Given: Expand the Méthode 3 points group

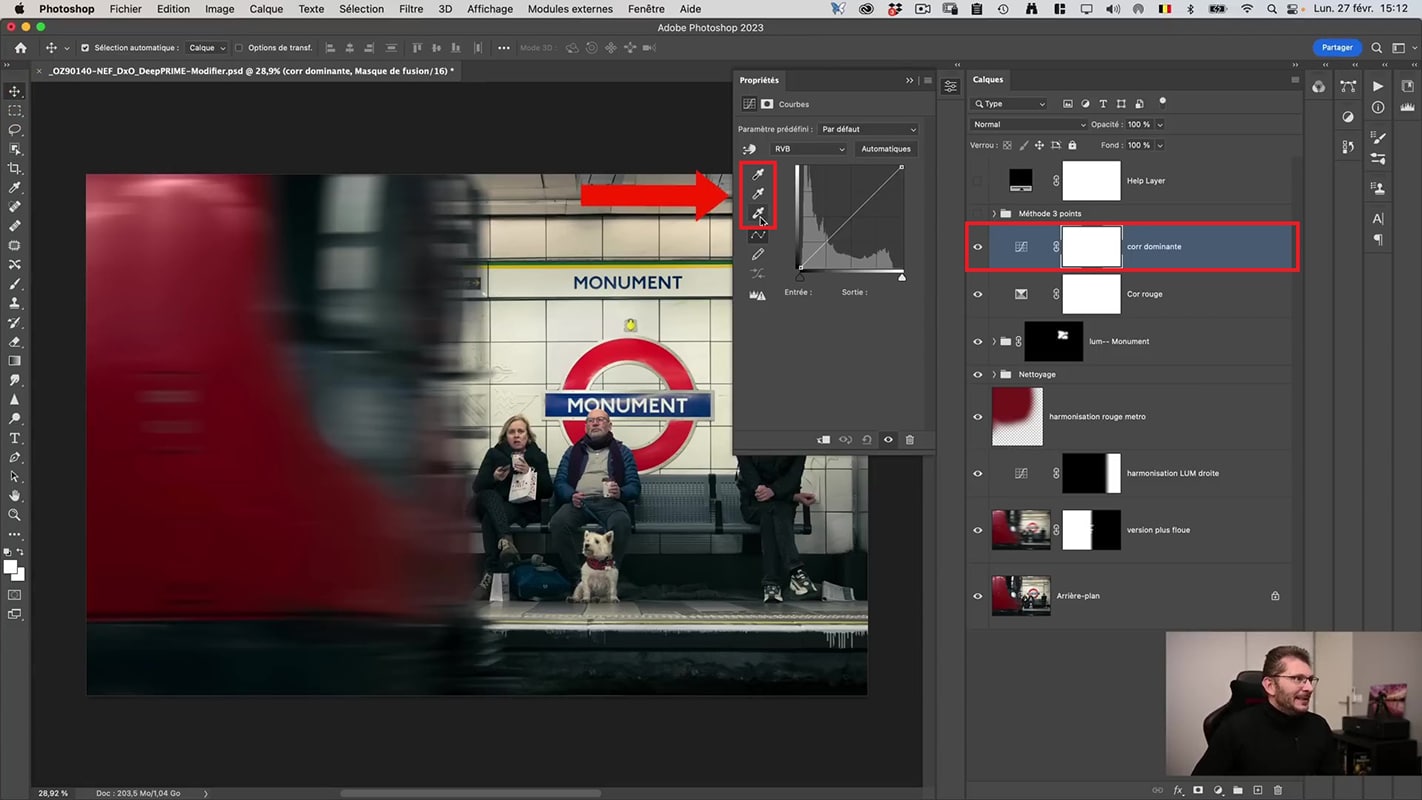Looking at the screenshot, I should coord(994,214).
